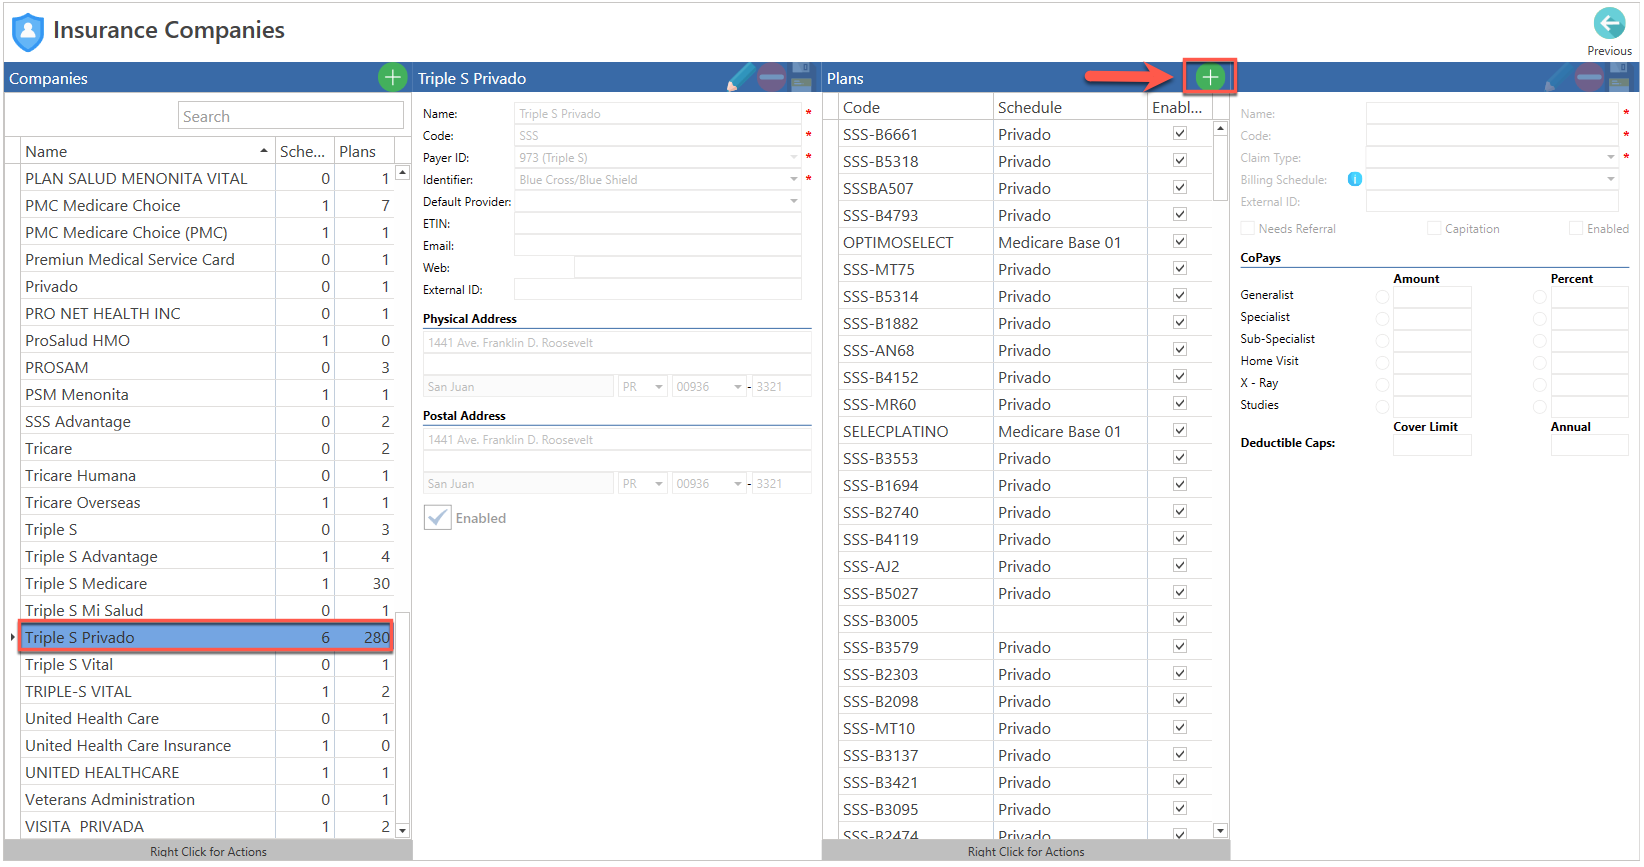Open Physical Address state dropdown
The image size is (1644, 867).
pos(659,387)
